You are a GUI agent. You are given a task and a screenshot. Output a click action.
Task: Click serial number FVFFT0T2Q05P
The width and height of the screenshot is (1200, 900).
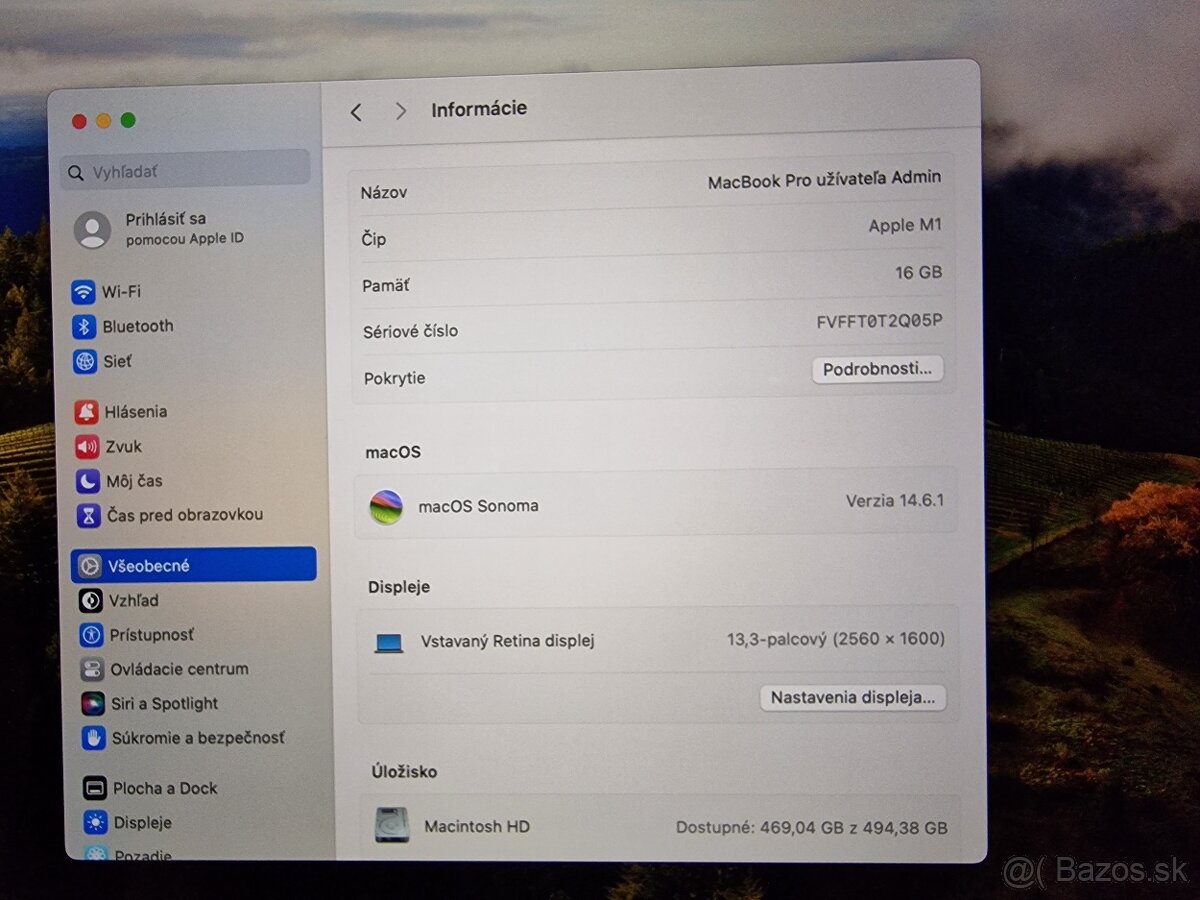[880, 321]
